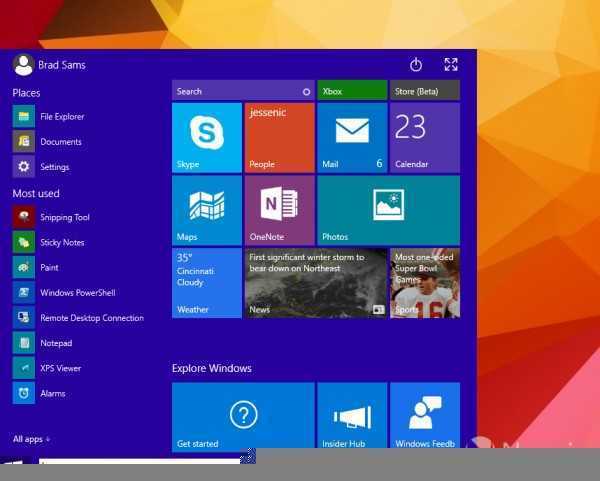The image size is (600, 481).
Task: Open the Mail tile
Action: point(352,138)
